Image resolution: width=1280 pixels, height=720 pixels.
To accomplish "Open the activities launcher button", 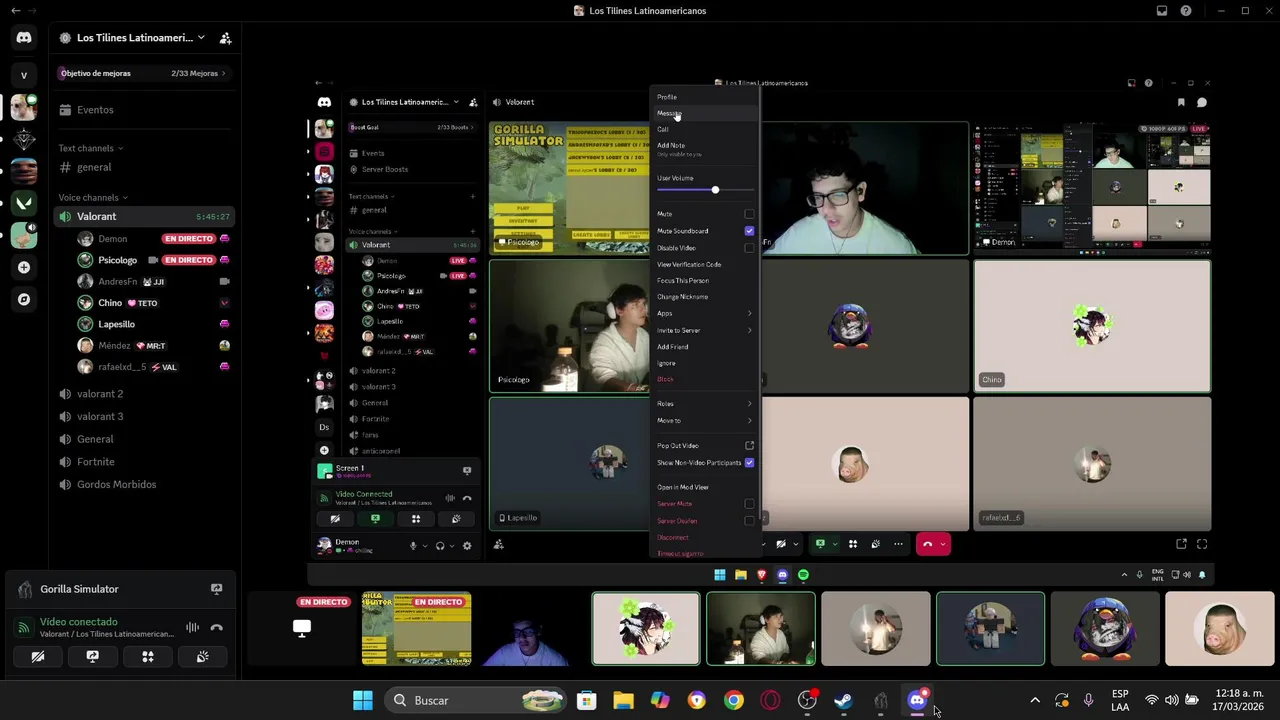I will (x=147, y=657).
